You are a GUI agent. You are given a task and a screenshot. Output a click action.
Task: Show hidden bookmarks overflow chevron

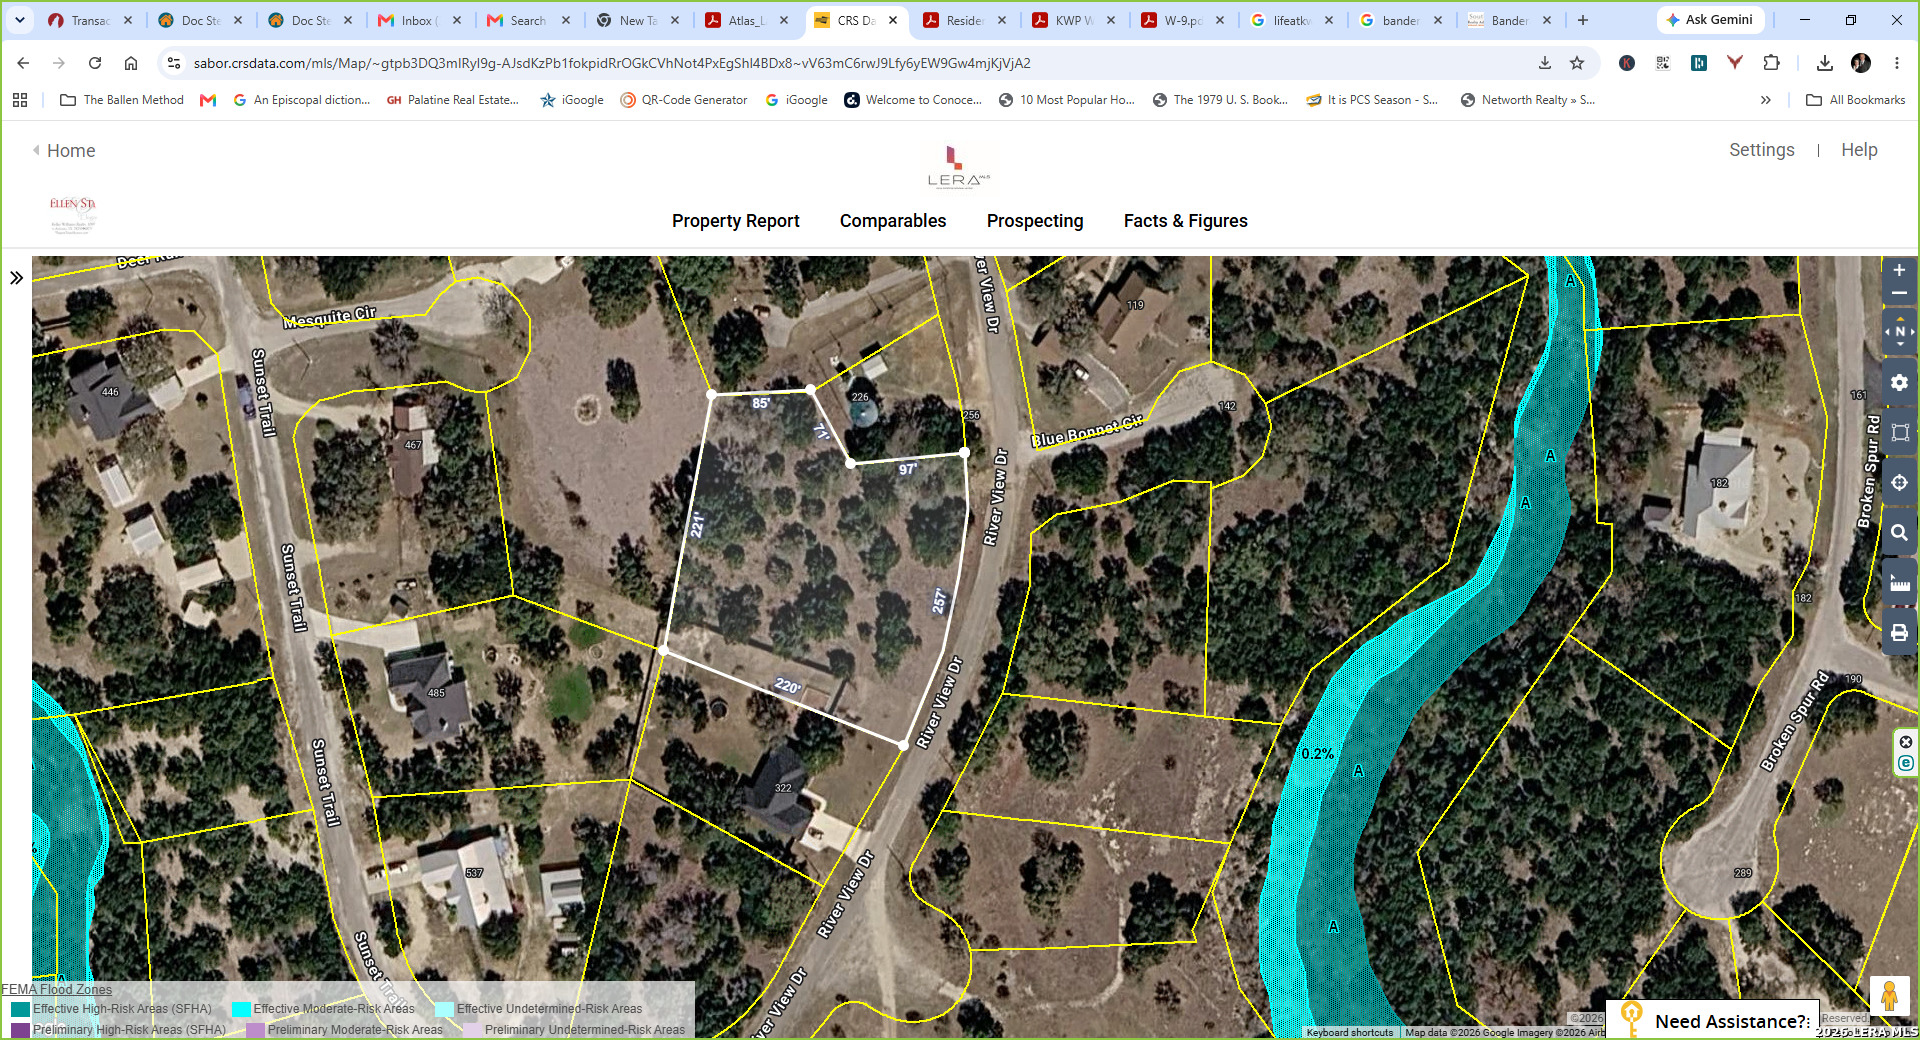coord(1766,100)
